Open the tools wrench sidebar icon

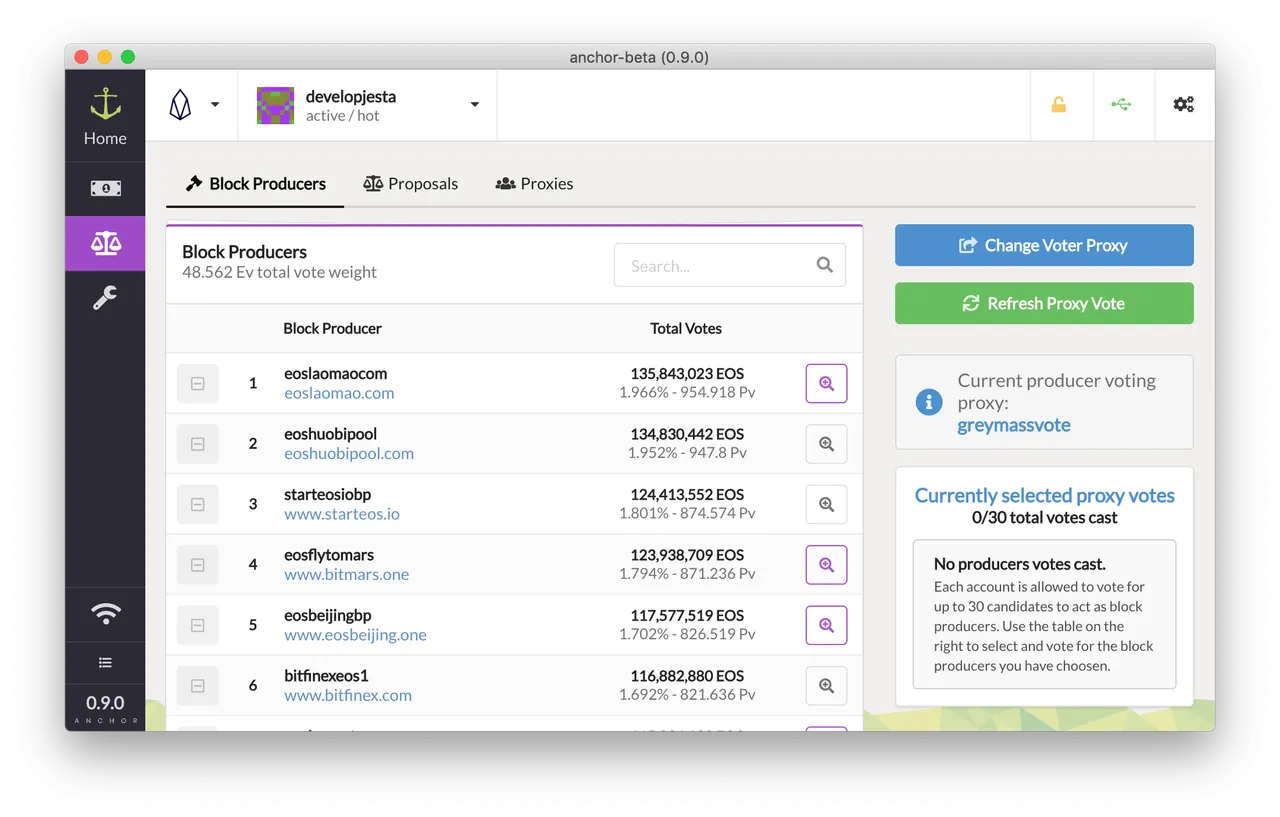click(x=105, y=297)
